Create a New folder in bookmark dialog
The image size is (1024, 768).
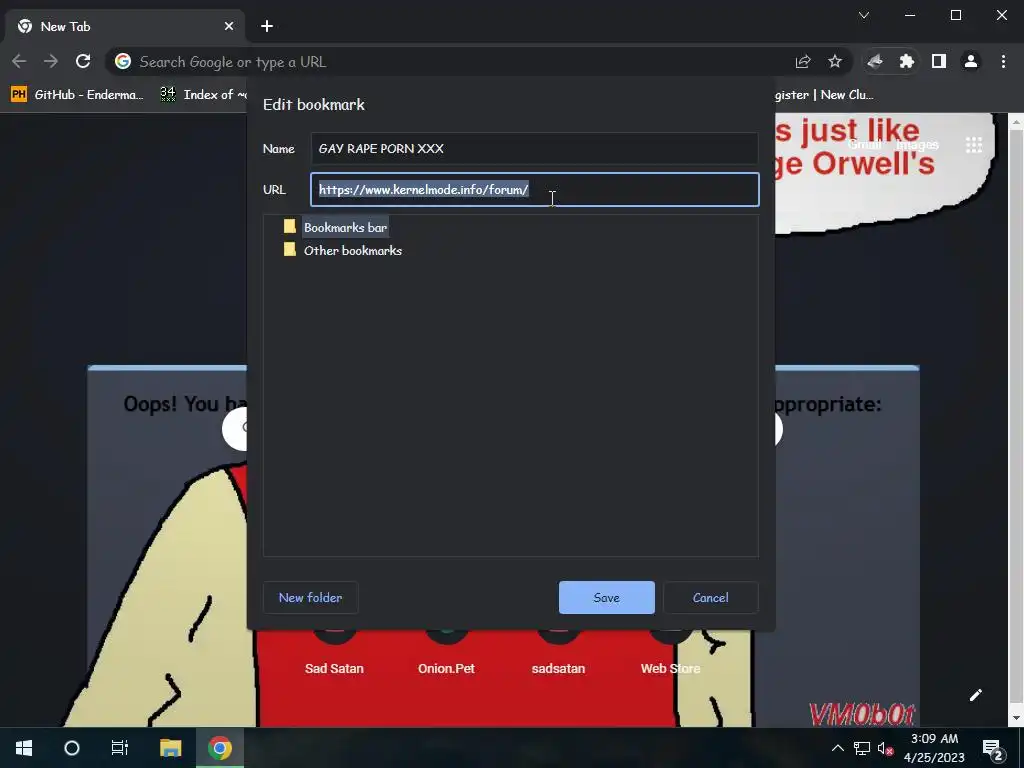(x=310, y=598)
